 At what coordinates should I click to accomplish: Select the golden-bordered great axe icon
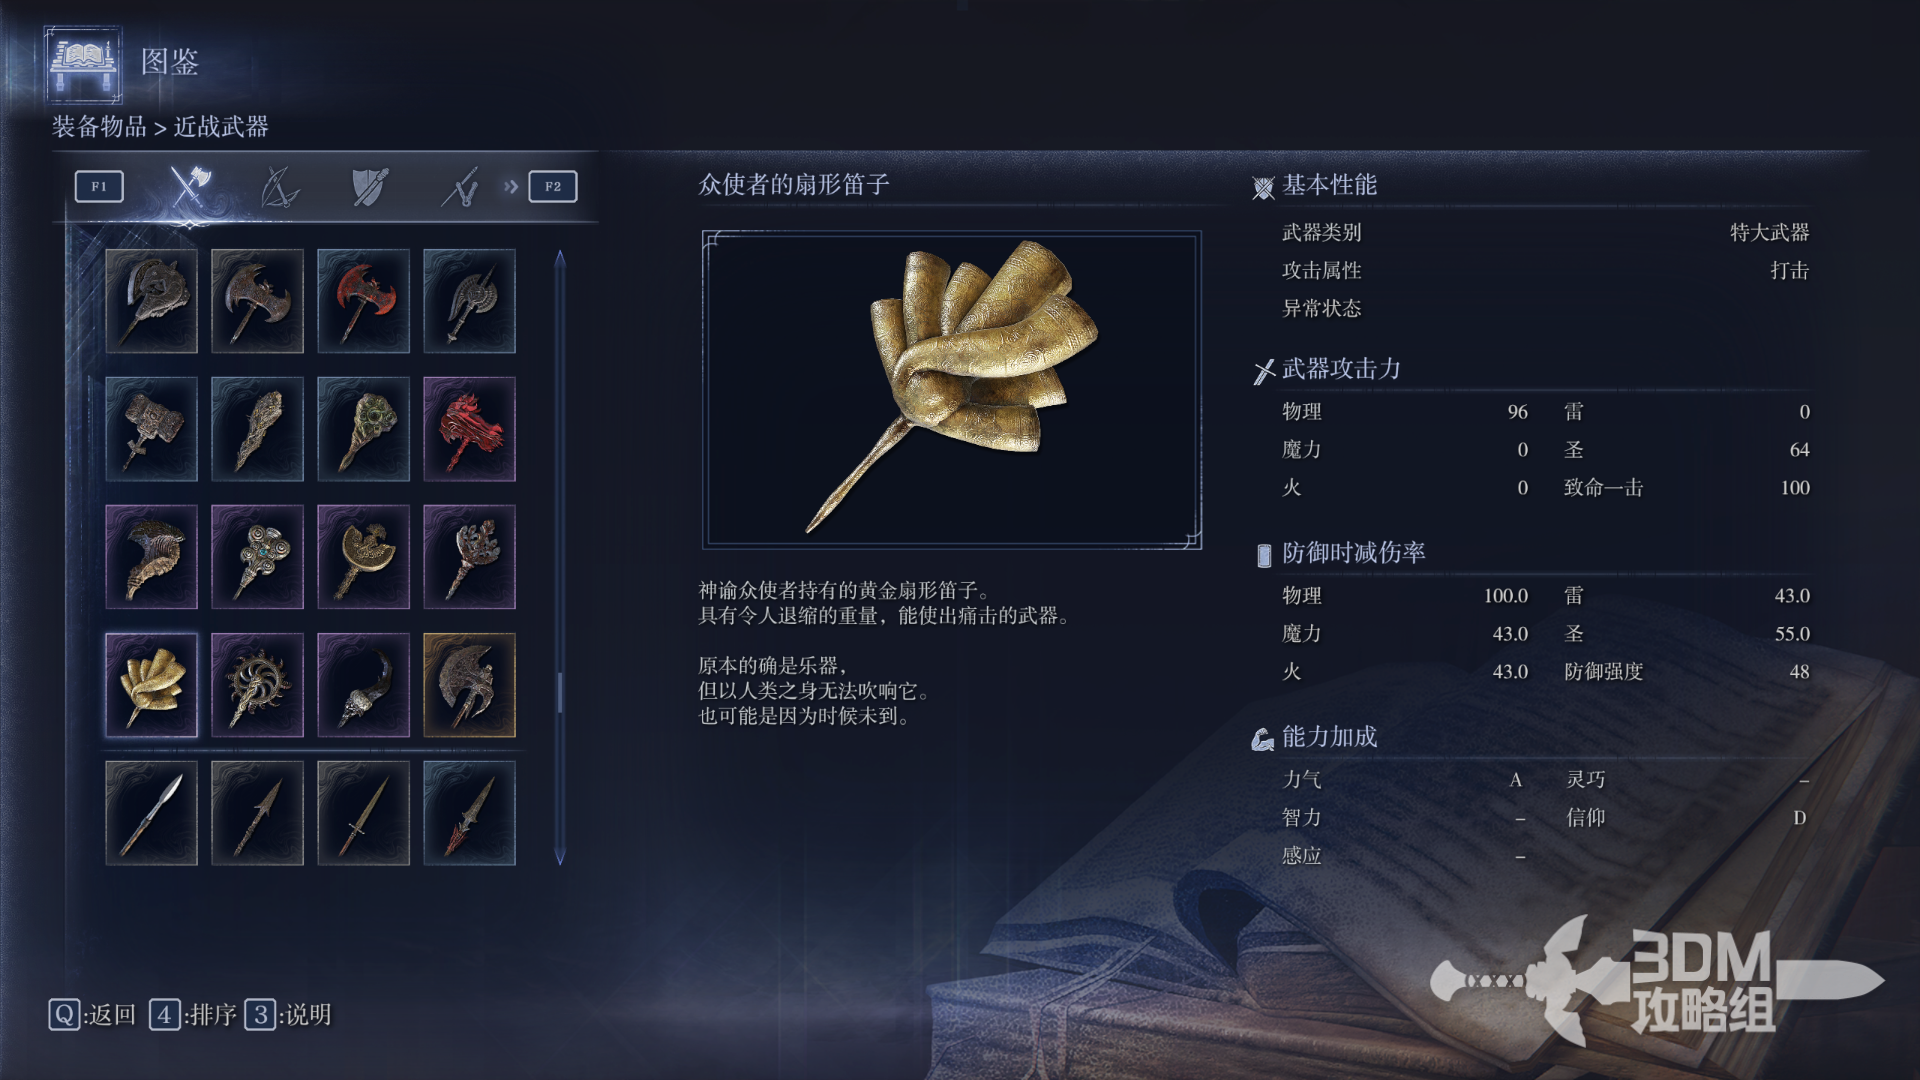coord(469,685)
